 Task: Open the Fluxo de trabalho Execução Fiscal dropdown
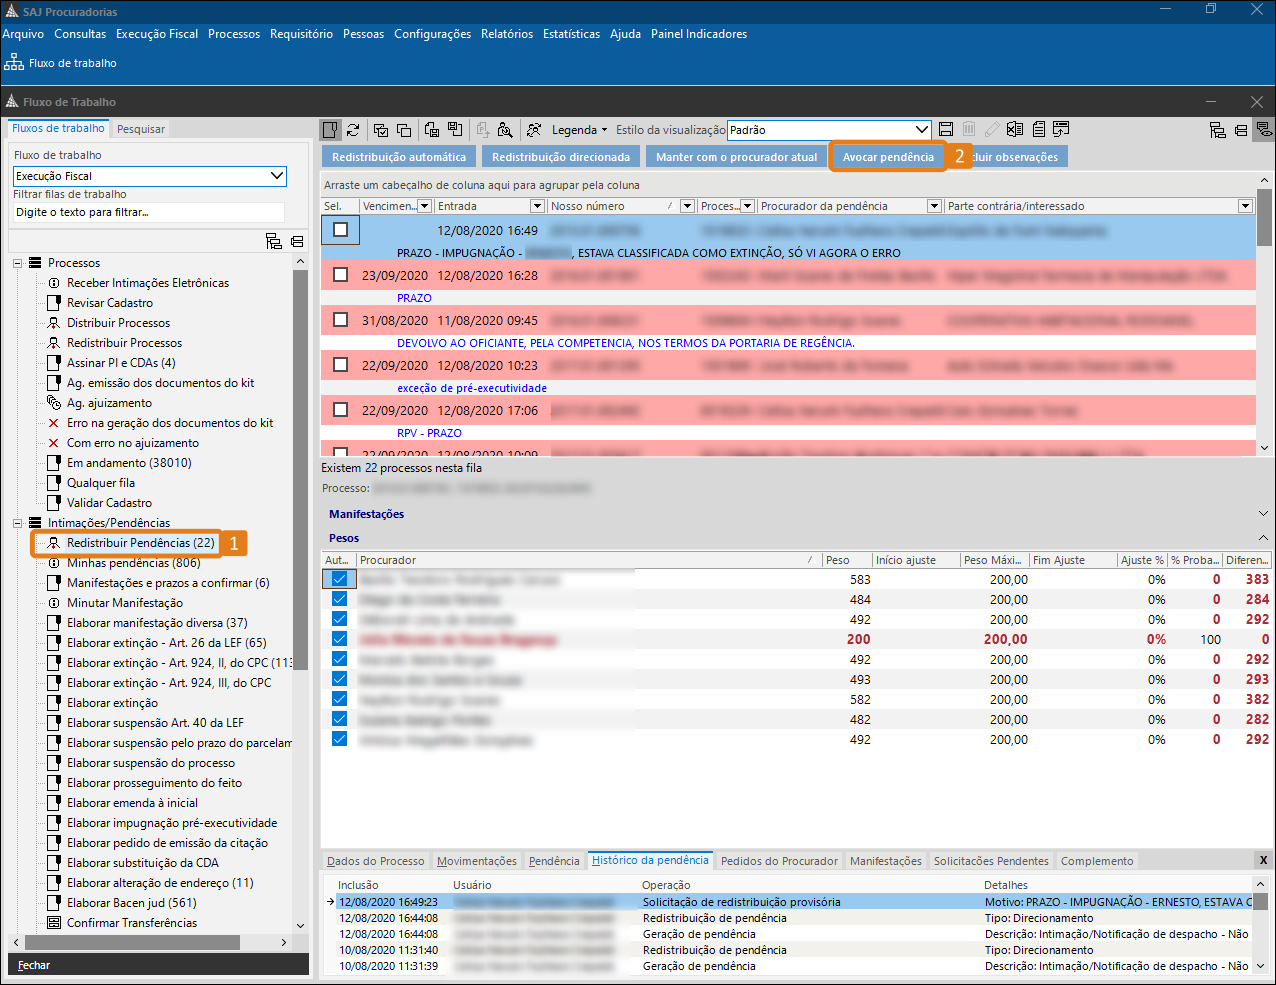point(277,176)
